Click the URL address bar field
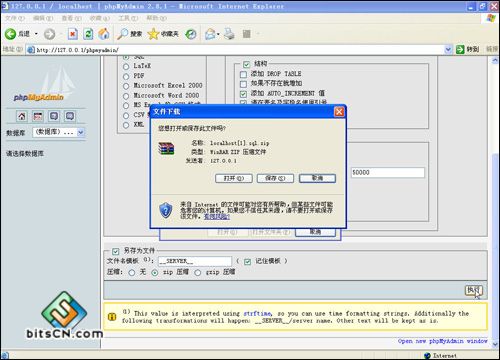 (x=235, y=50)
